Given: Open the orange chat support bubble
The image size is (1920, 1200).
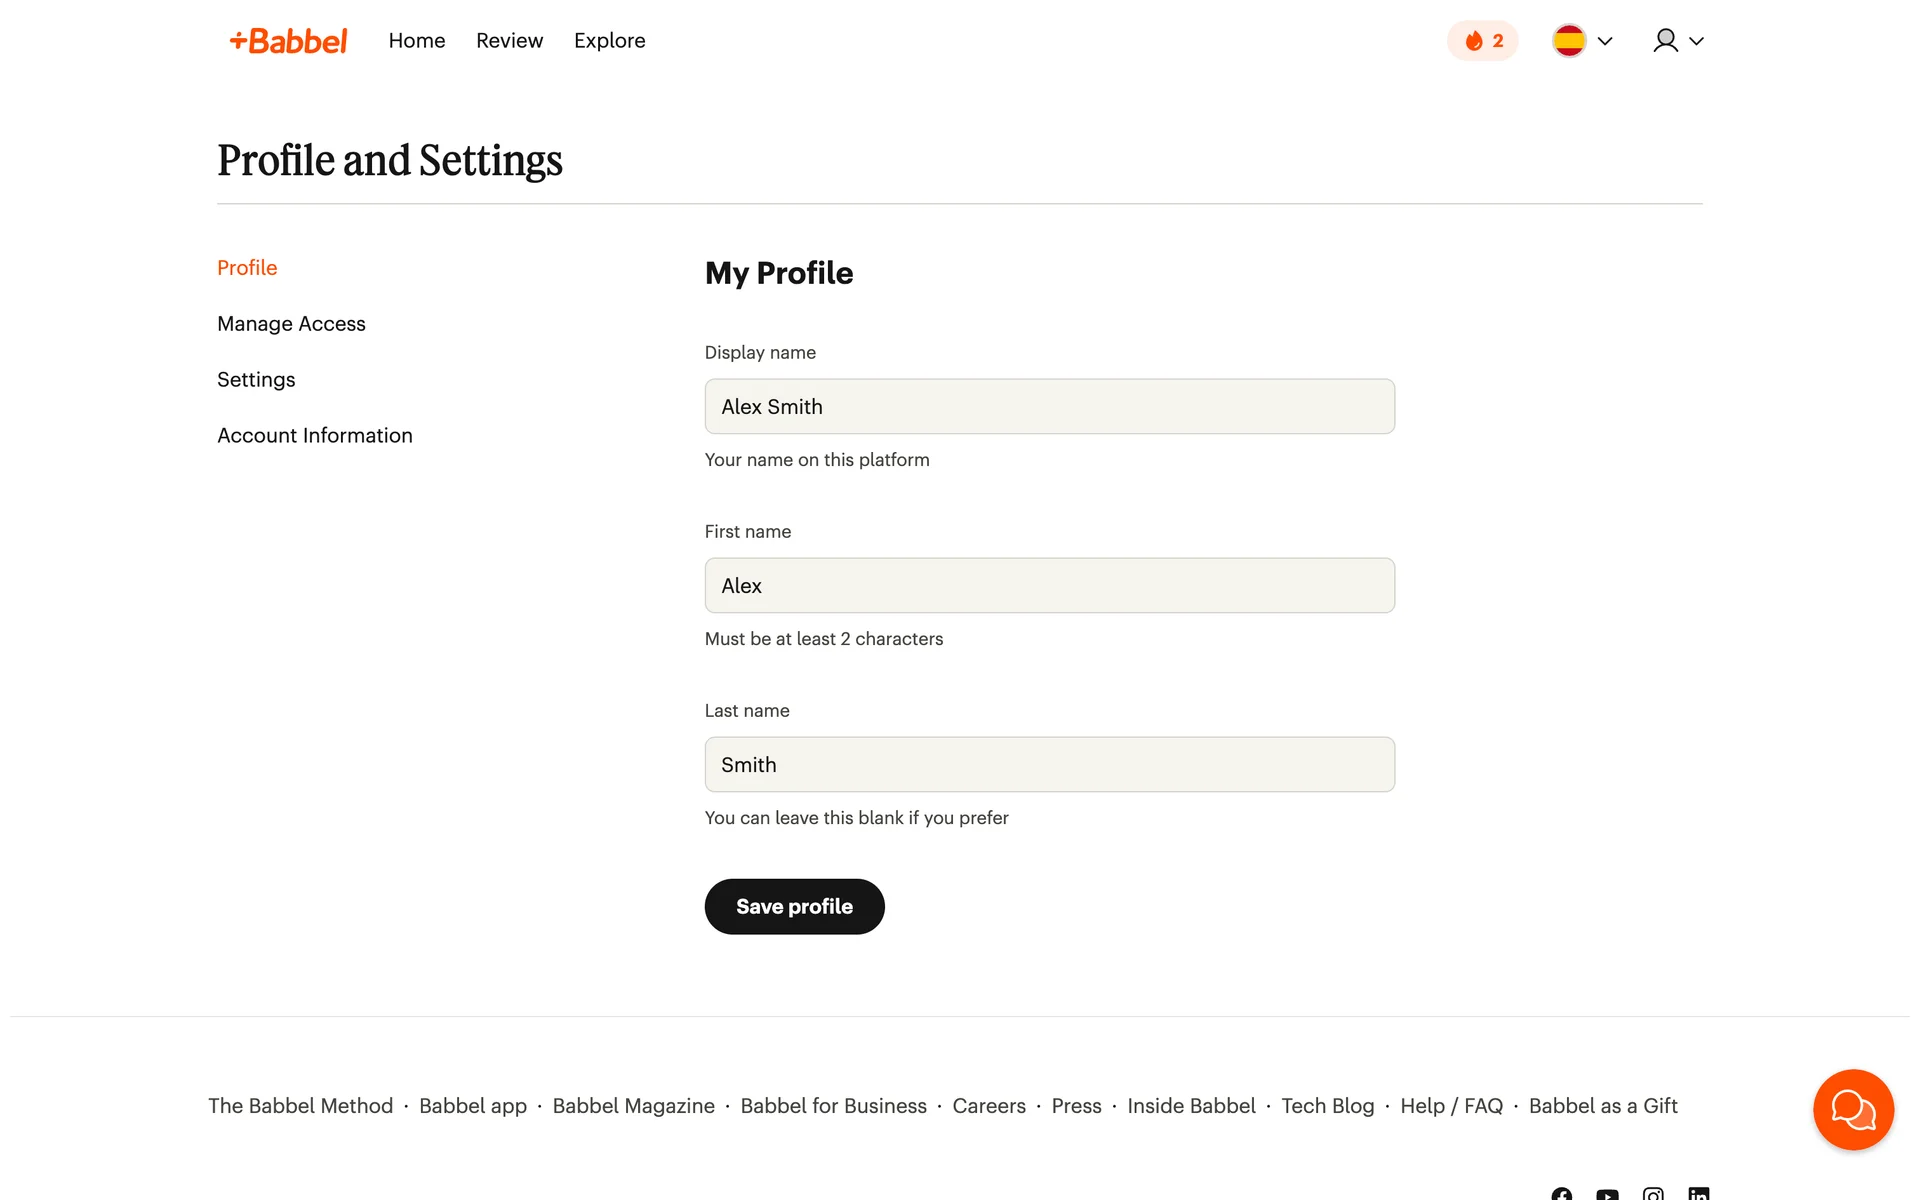Looking at the screenshot, I should click(x=1853, y=1109).
